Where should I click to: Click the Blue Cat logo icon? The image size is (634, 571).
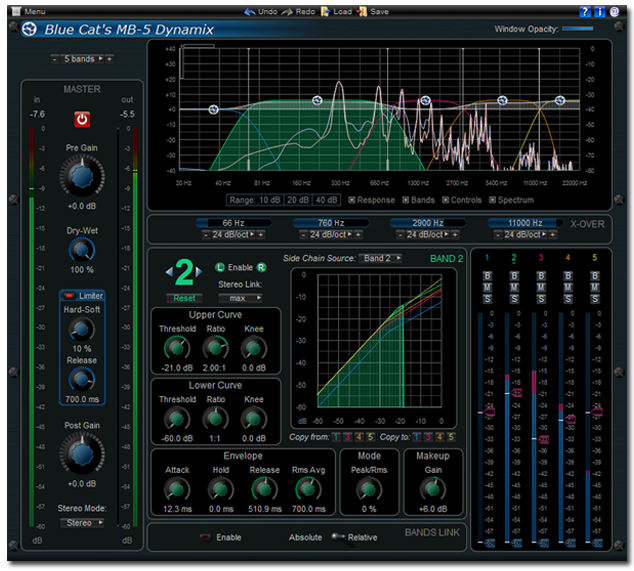(x=30, y=29)
